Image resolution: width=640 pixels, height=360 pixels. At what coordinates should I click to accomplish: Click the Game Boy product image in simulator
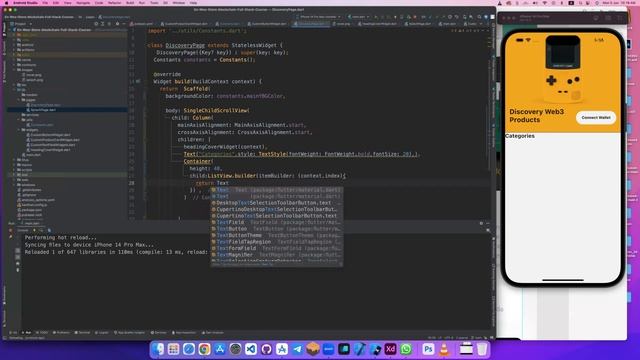click(563, 69)
